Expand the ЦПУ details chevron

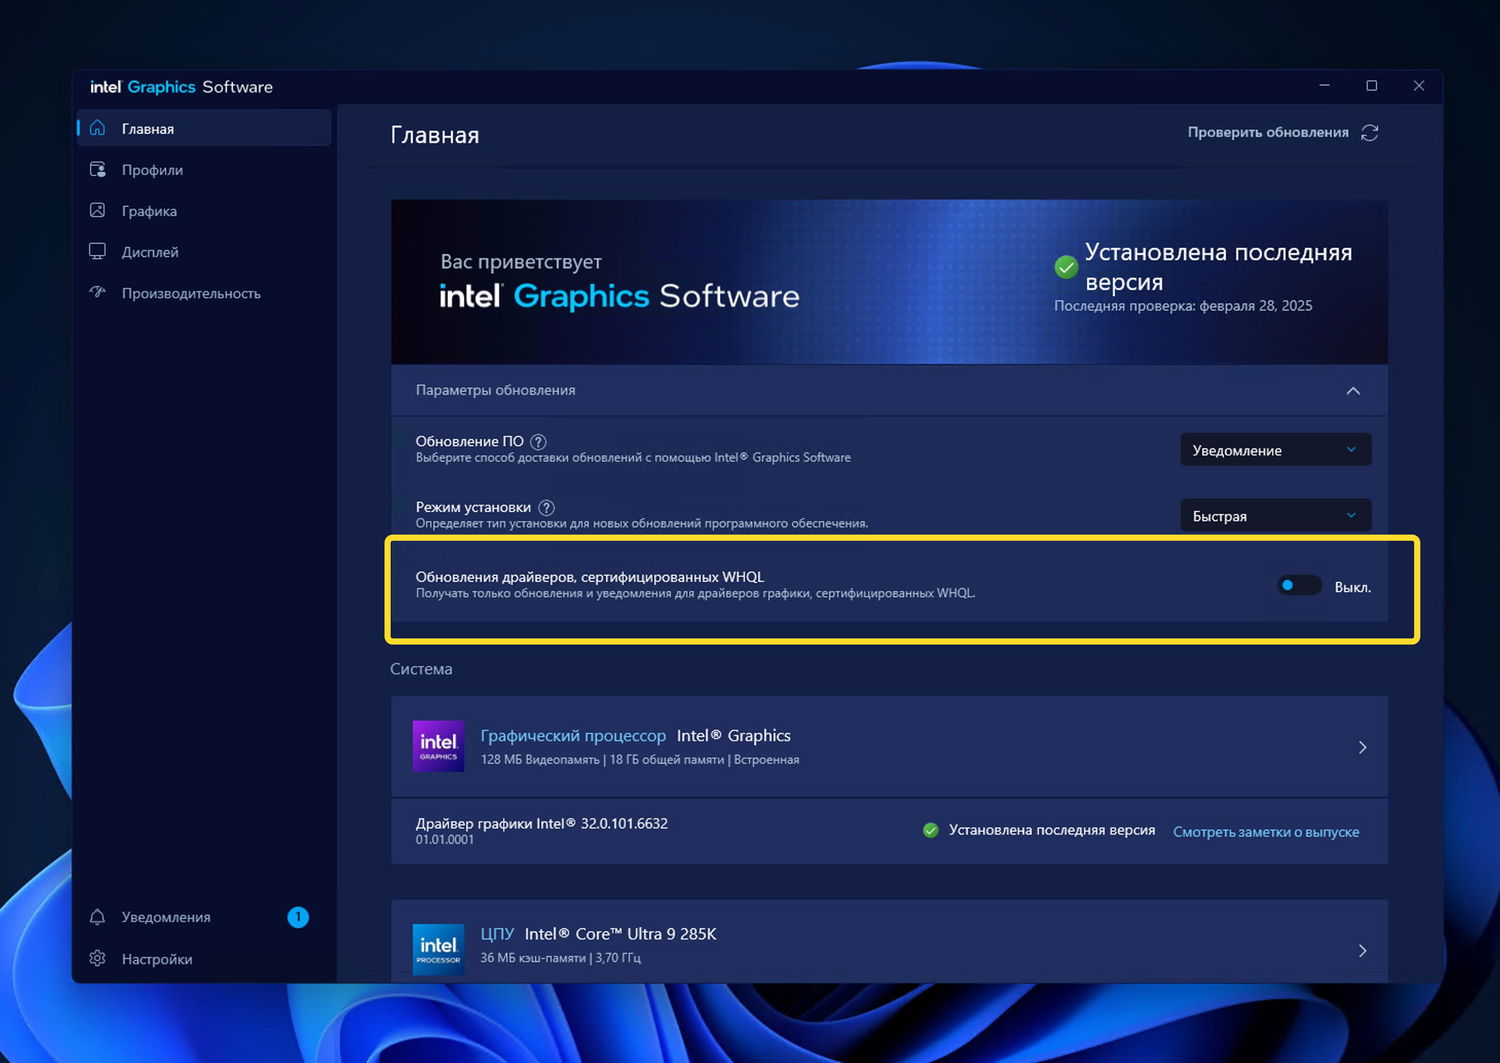[x=1362, y=951]
